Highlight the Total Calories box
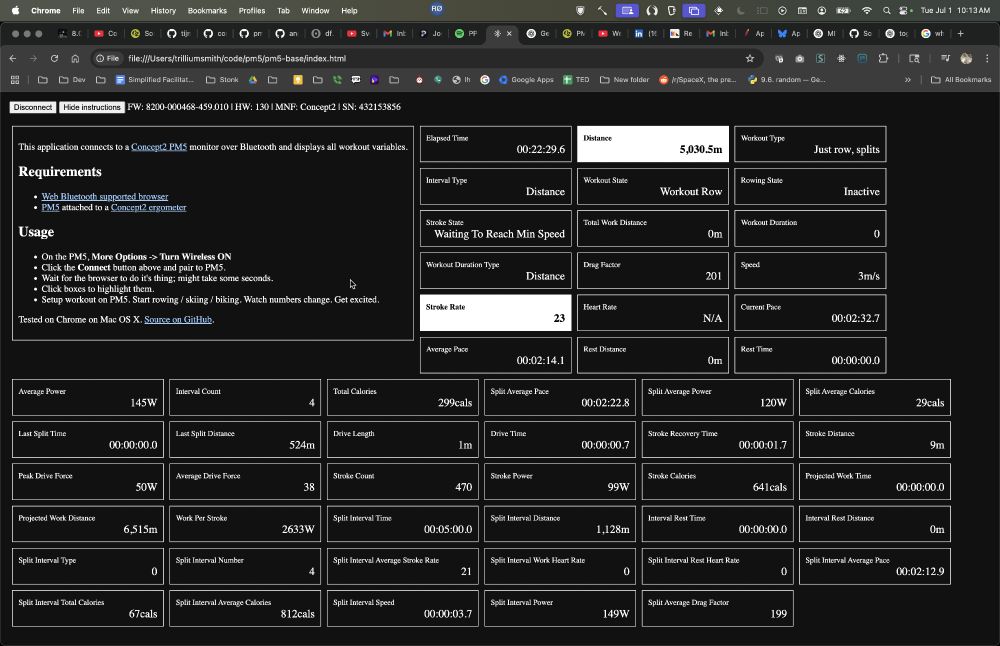The image size is (1000, 646). (x=402, y=397)
